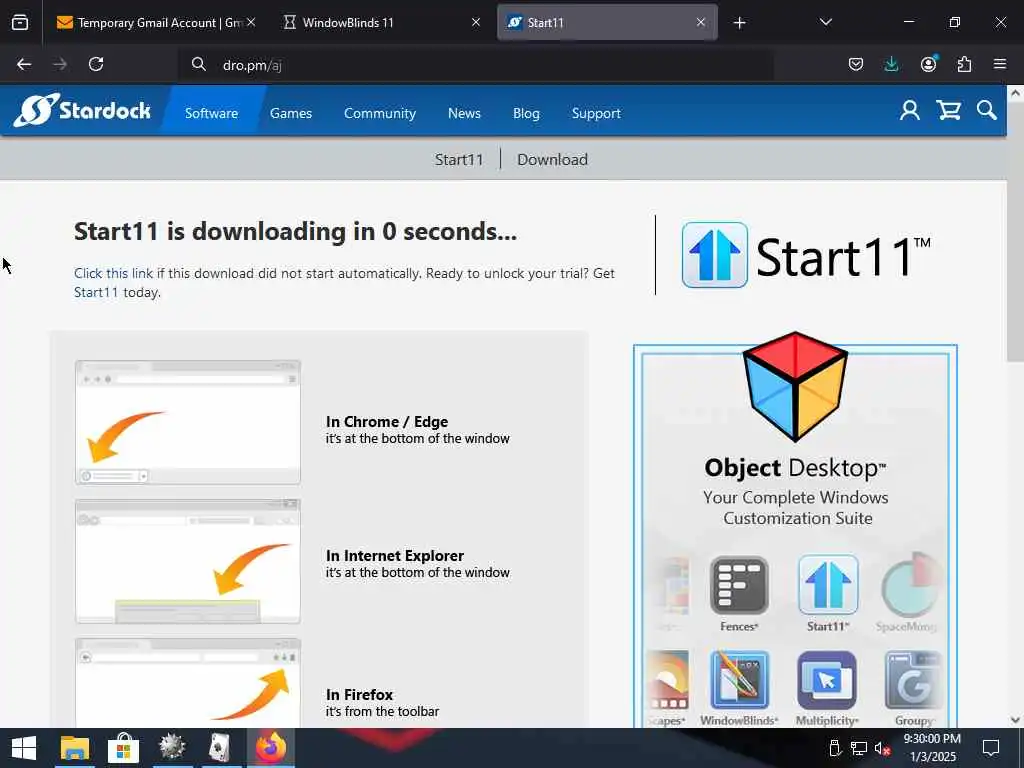Click the page vertical scrollbar thumb
1024x768 pixels.
pos(1016,231)
